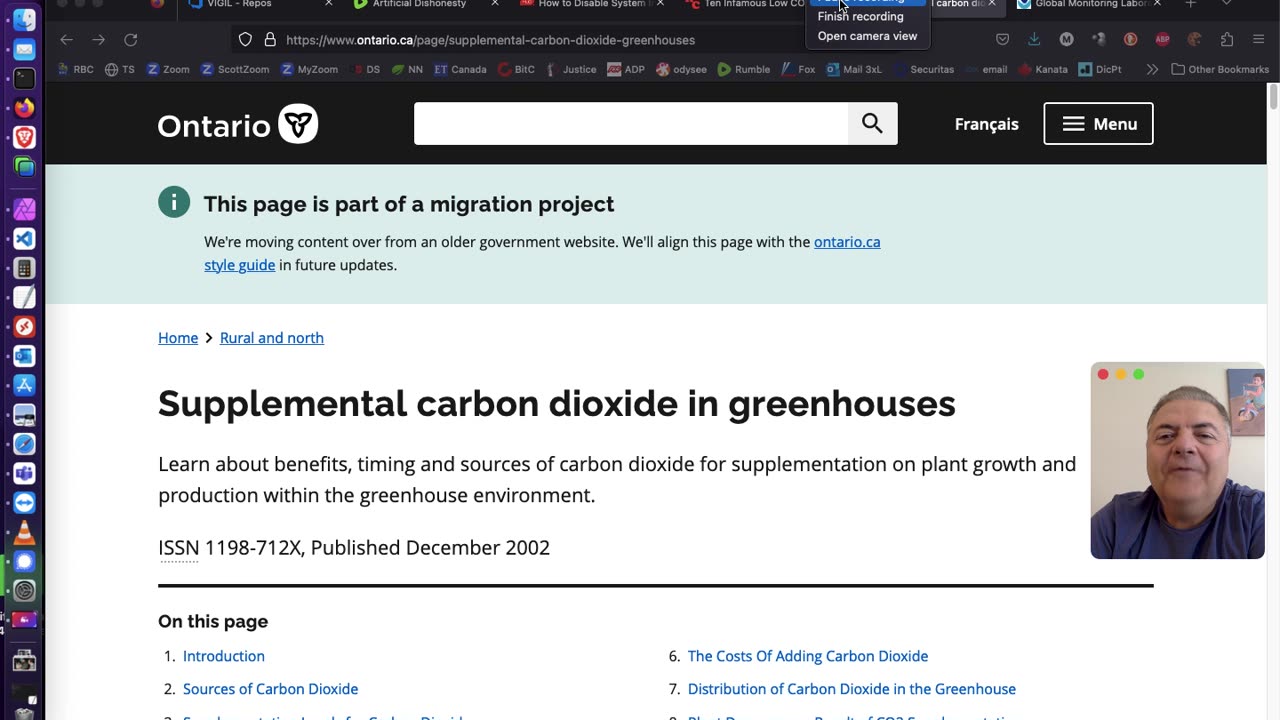Open the Kanata bookmark
The image size is (1280, 720).
point(1043,70)
